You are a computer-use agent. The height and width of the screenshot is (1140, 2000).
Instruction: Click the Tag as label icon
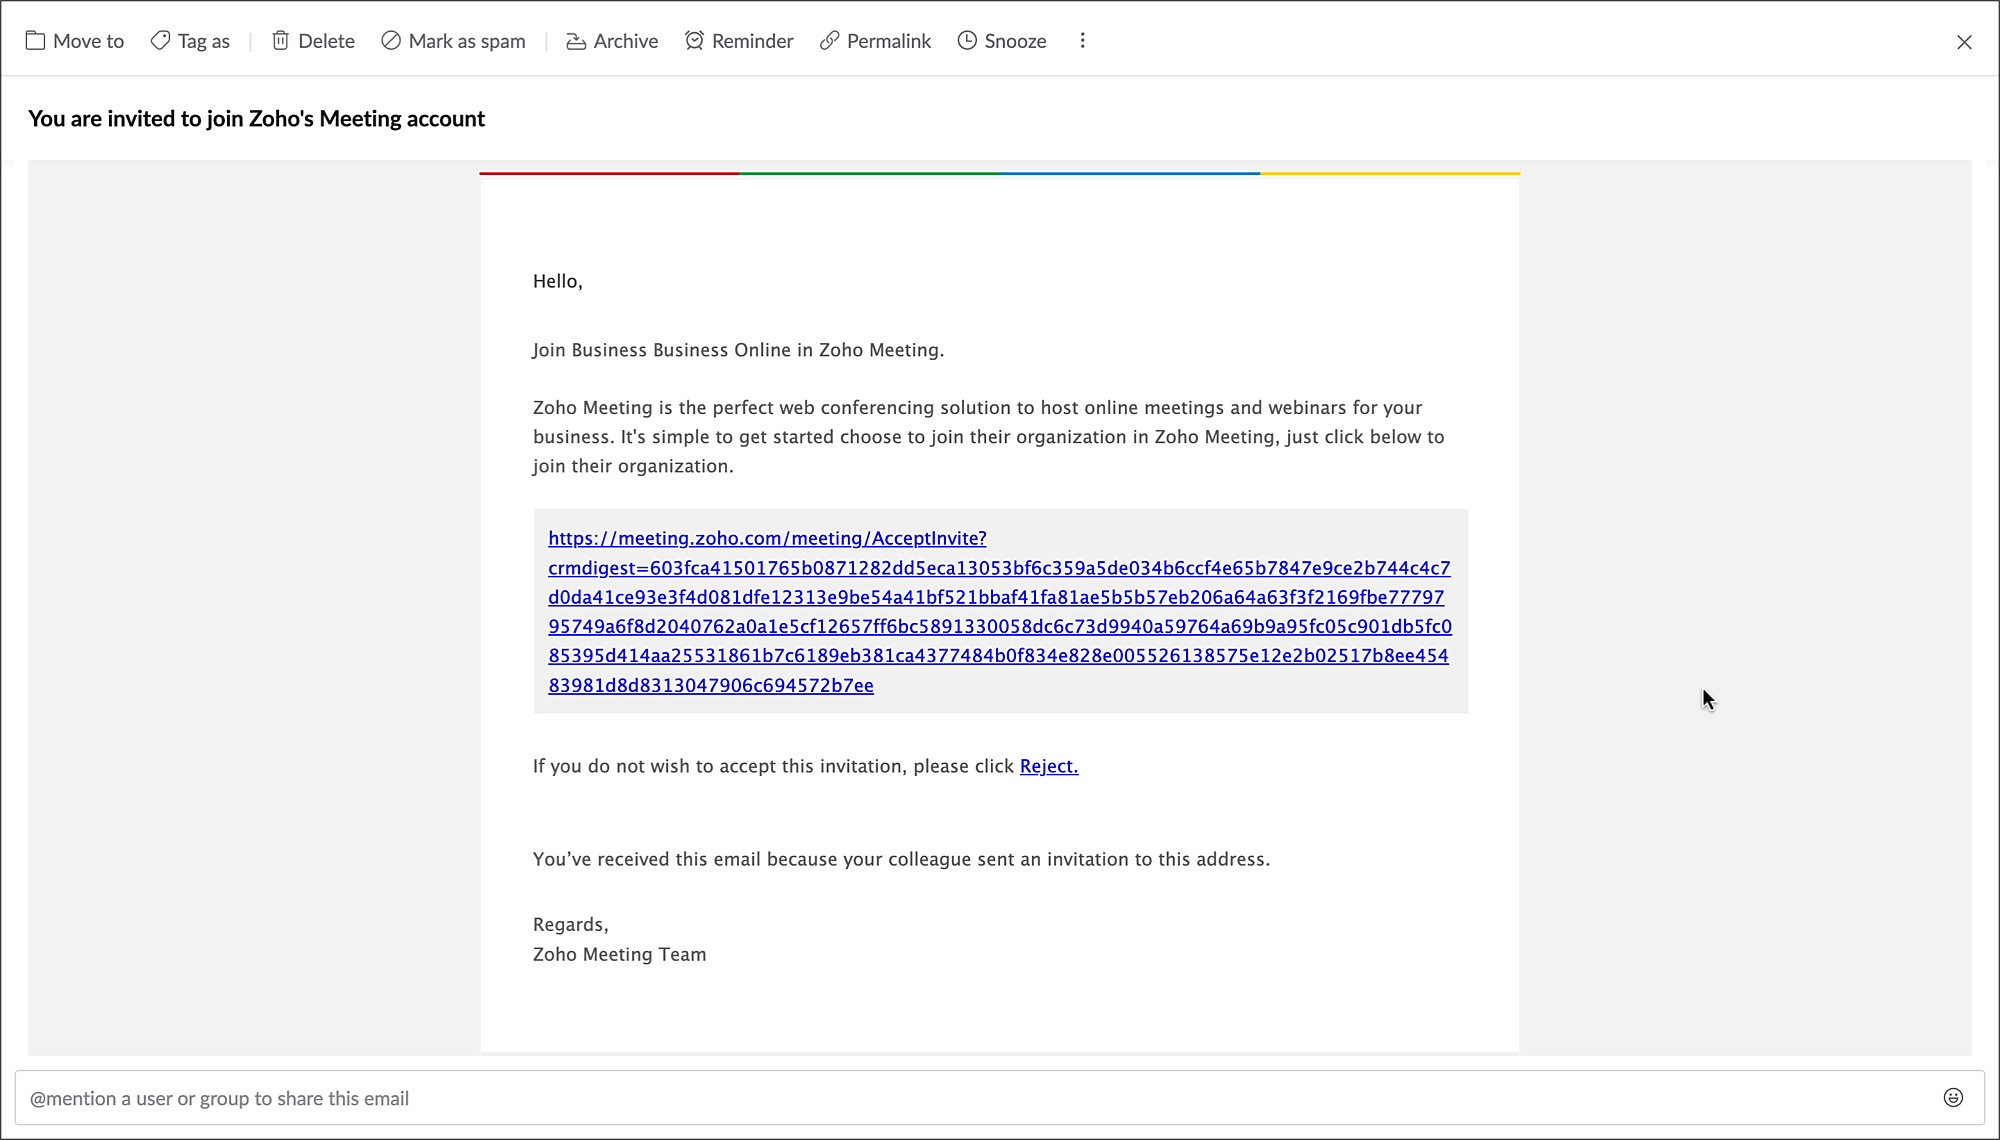160,41
